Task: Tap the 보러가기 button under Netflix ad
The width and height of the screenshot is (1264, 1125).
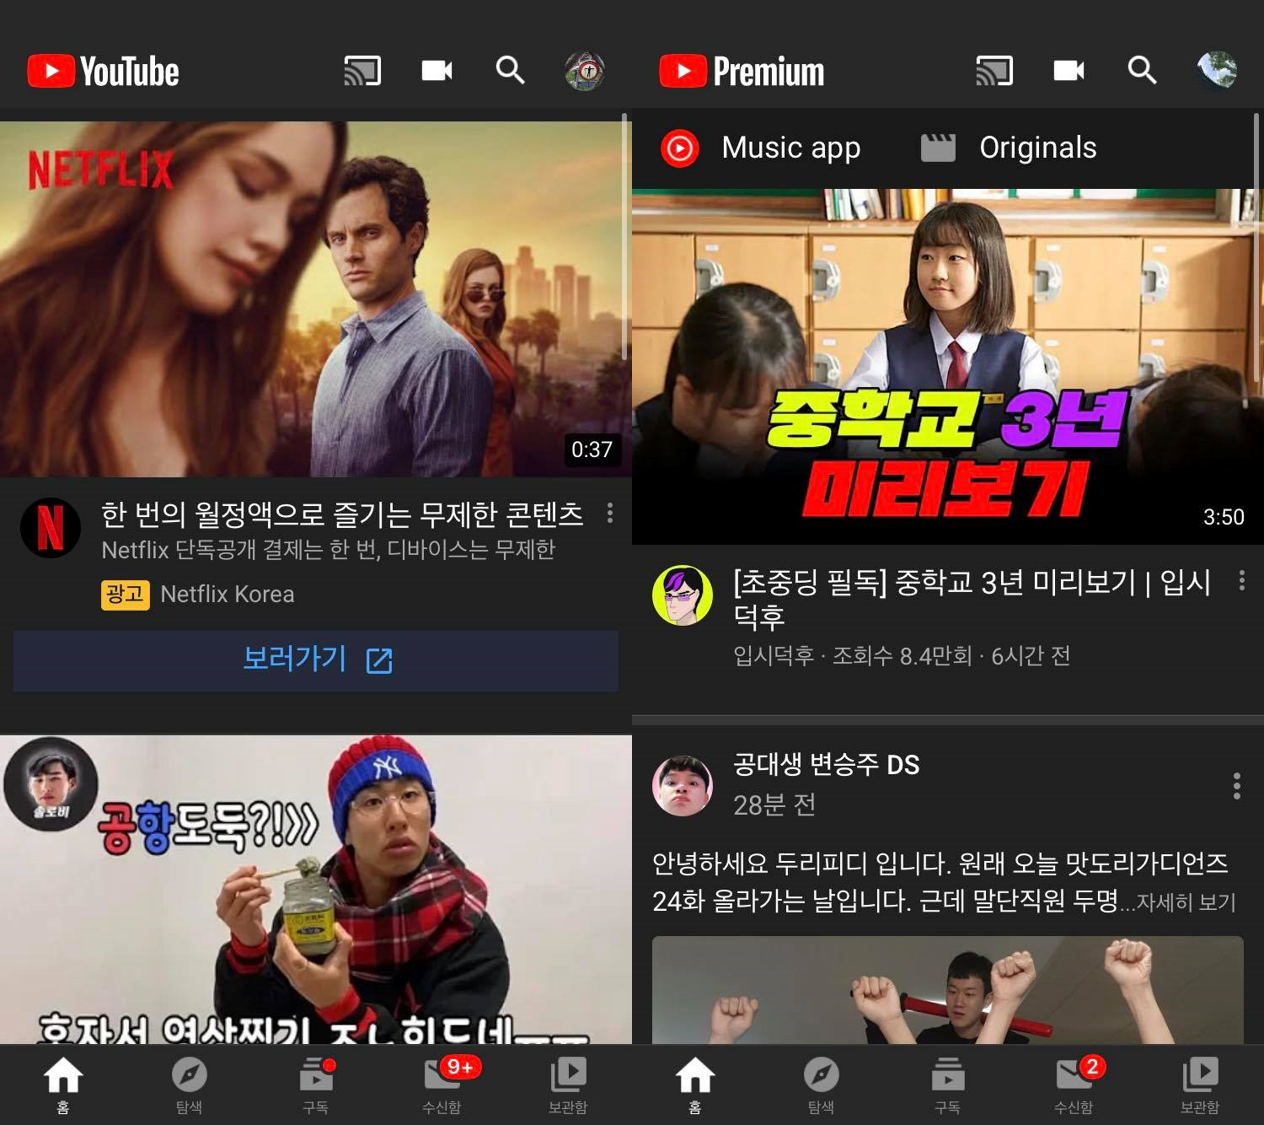Action: tap(316, 660)
